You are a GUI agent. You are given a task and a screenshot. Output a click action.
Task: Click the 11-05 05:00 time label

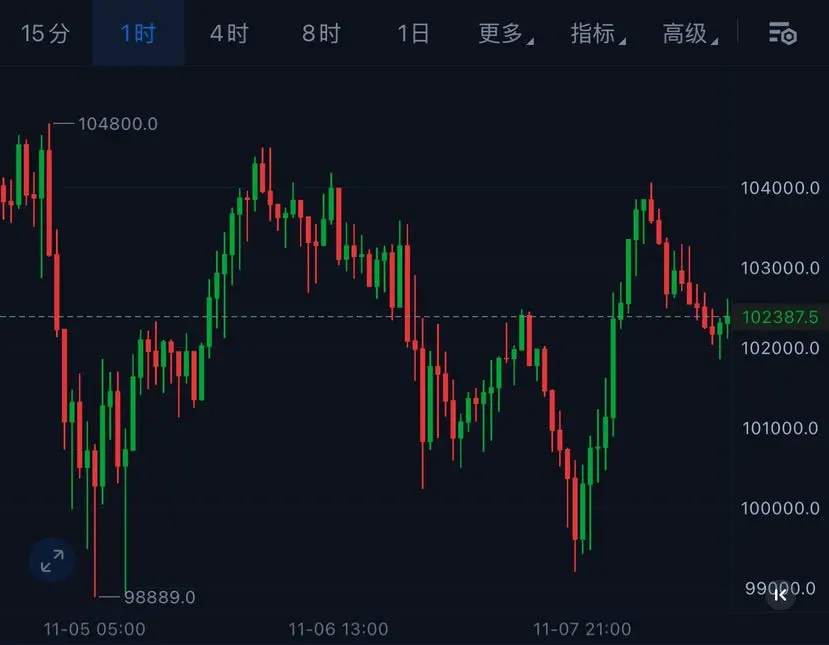point(95,629)
